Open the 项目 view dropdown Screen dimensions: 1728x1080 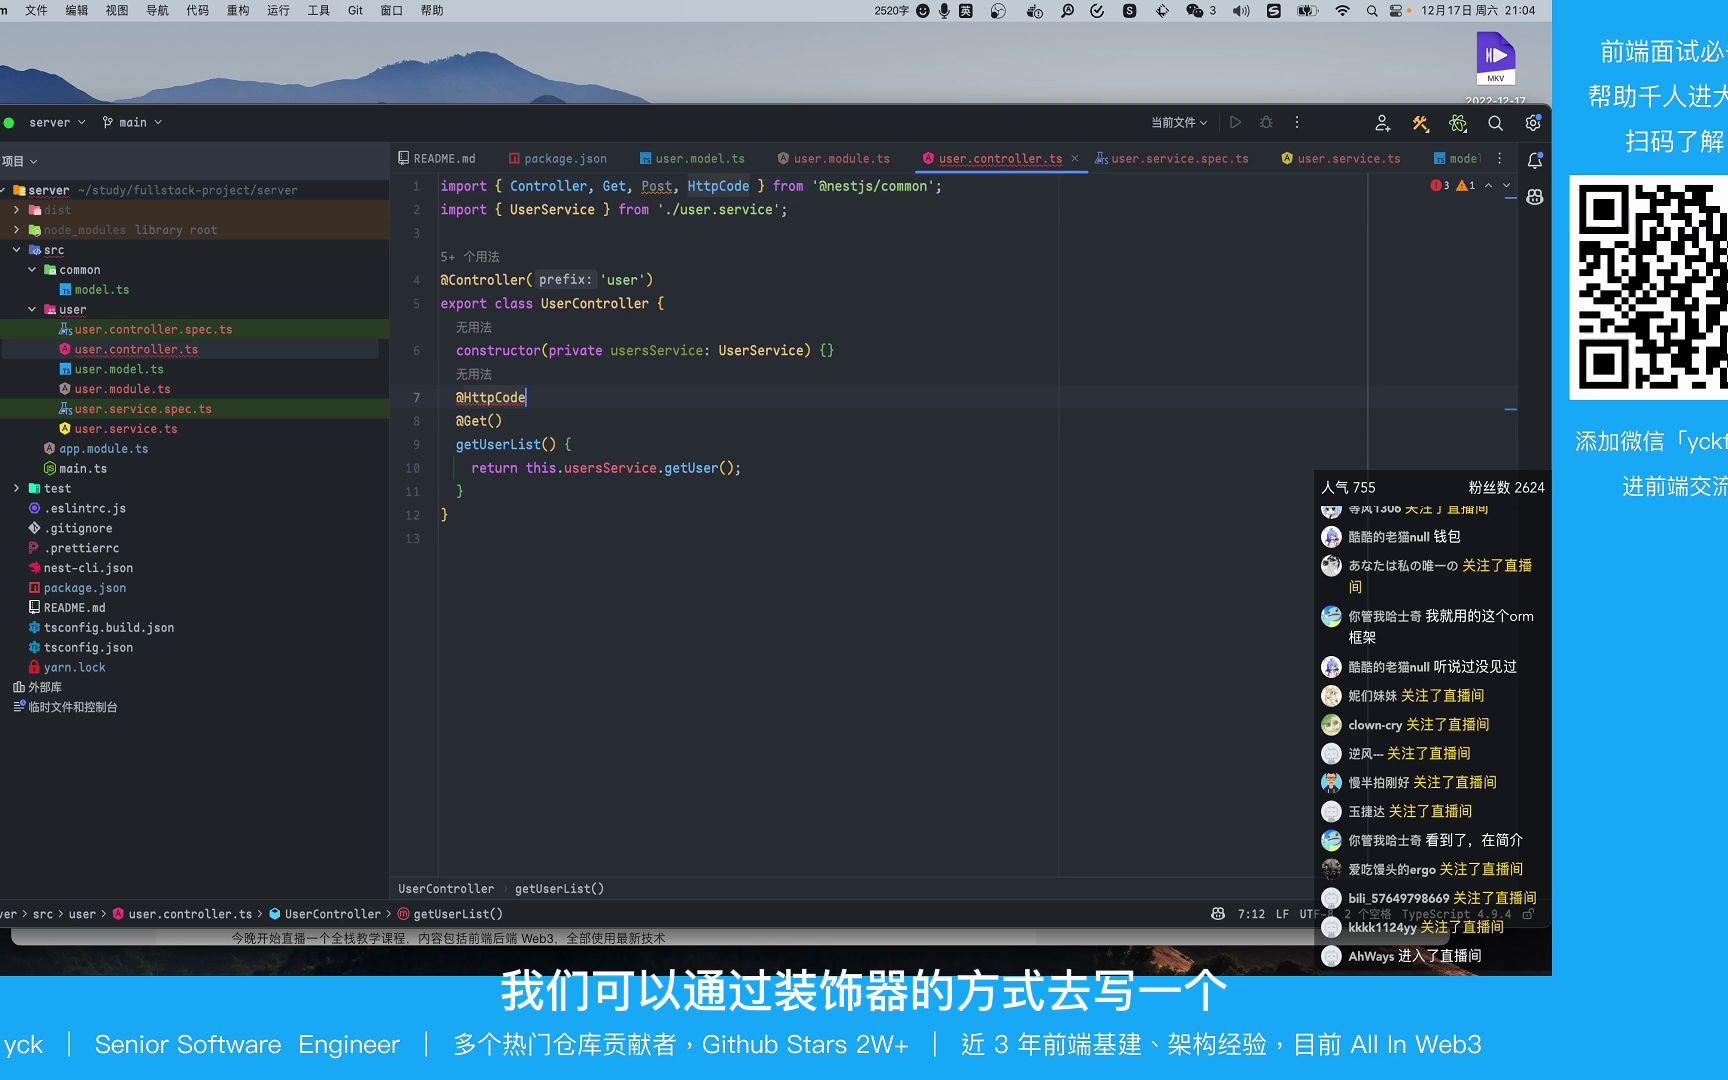click(x=19, y=161)
